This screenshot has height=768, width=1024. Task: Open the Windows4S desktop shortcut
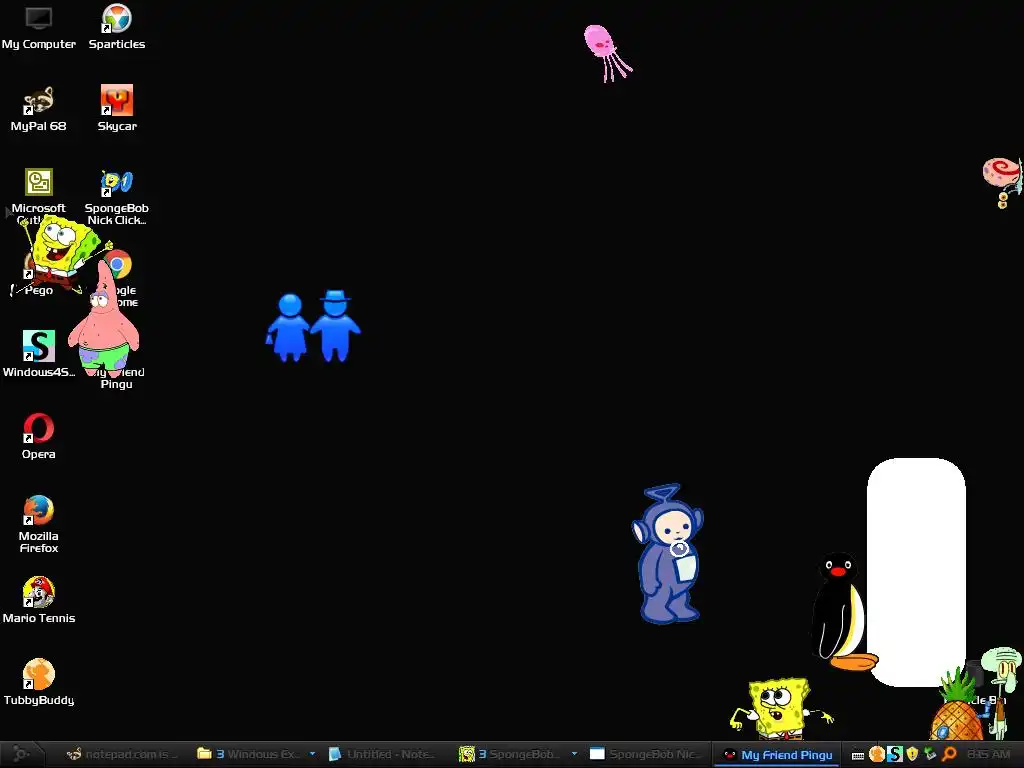click(39, 354)
